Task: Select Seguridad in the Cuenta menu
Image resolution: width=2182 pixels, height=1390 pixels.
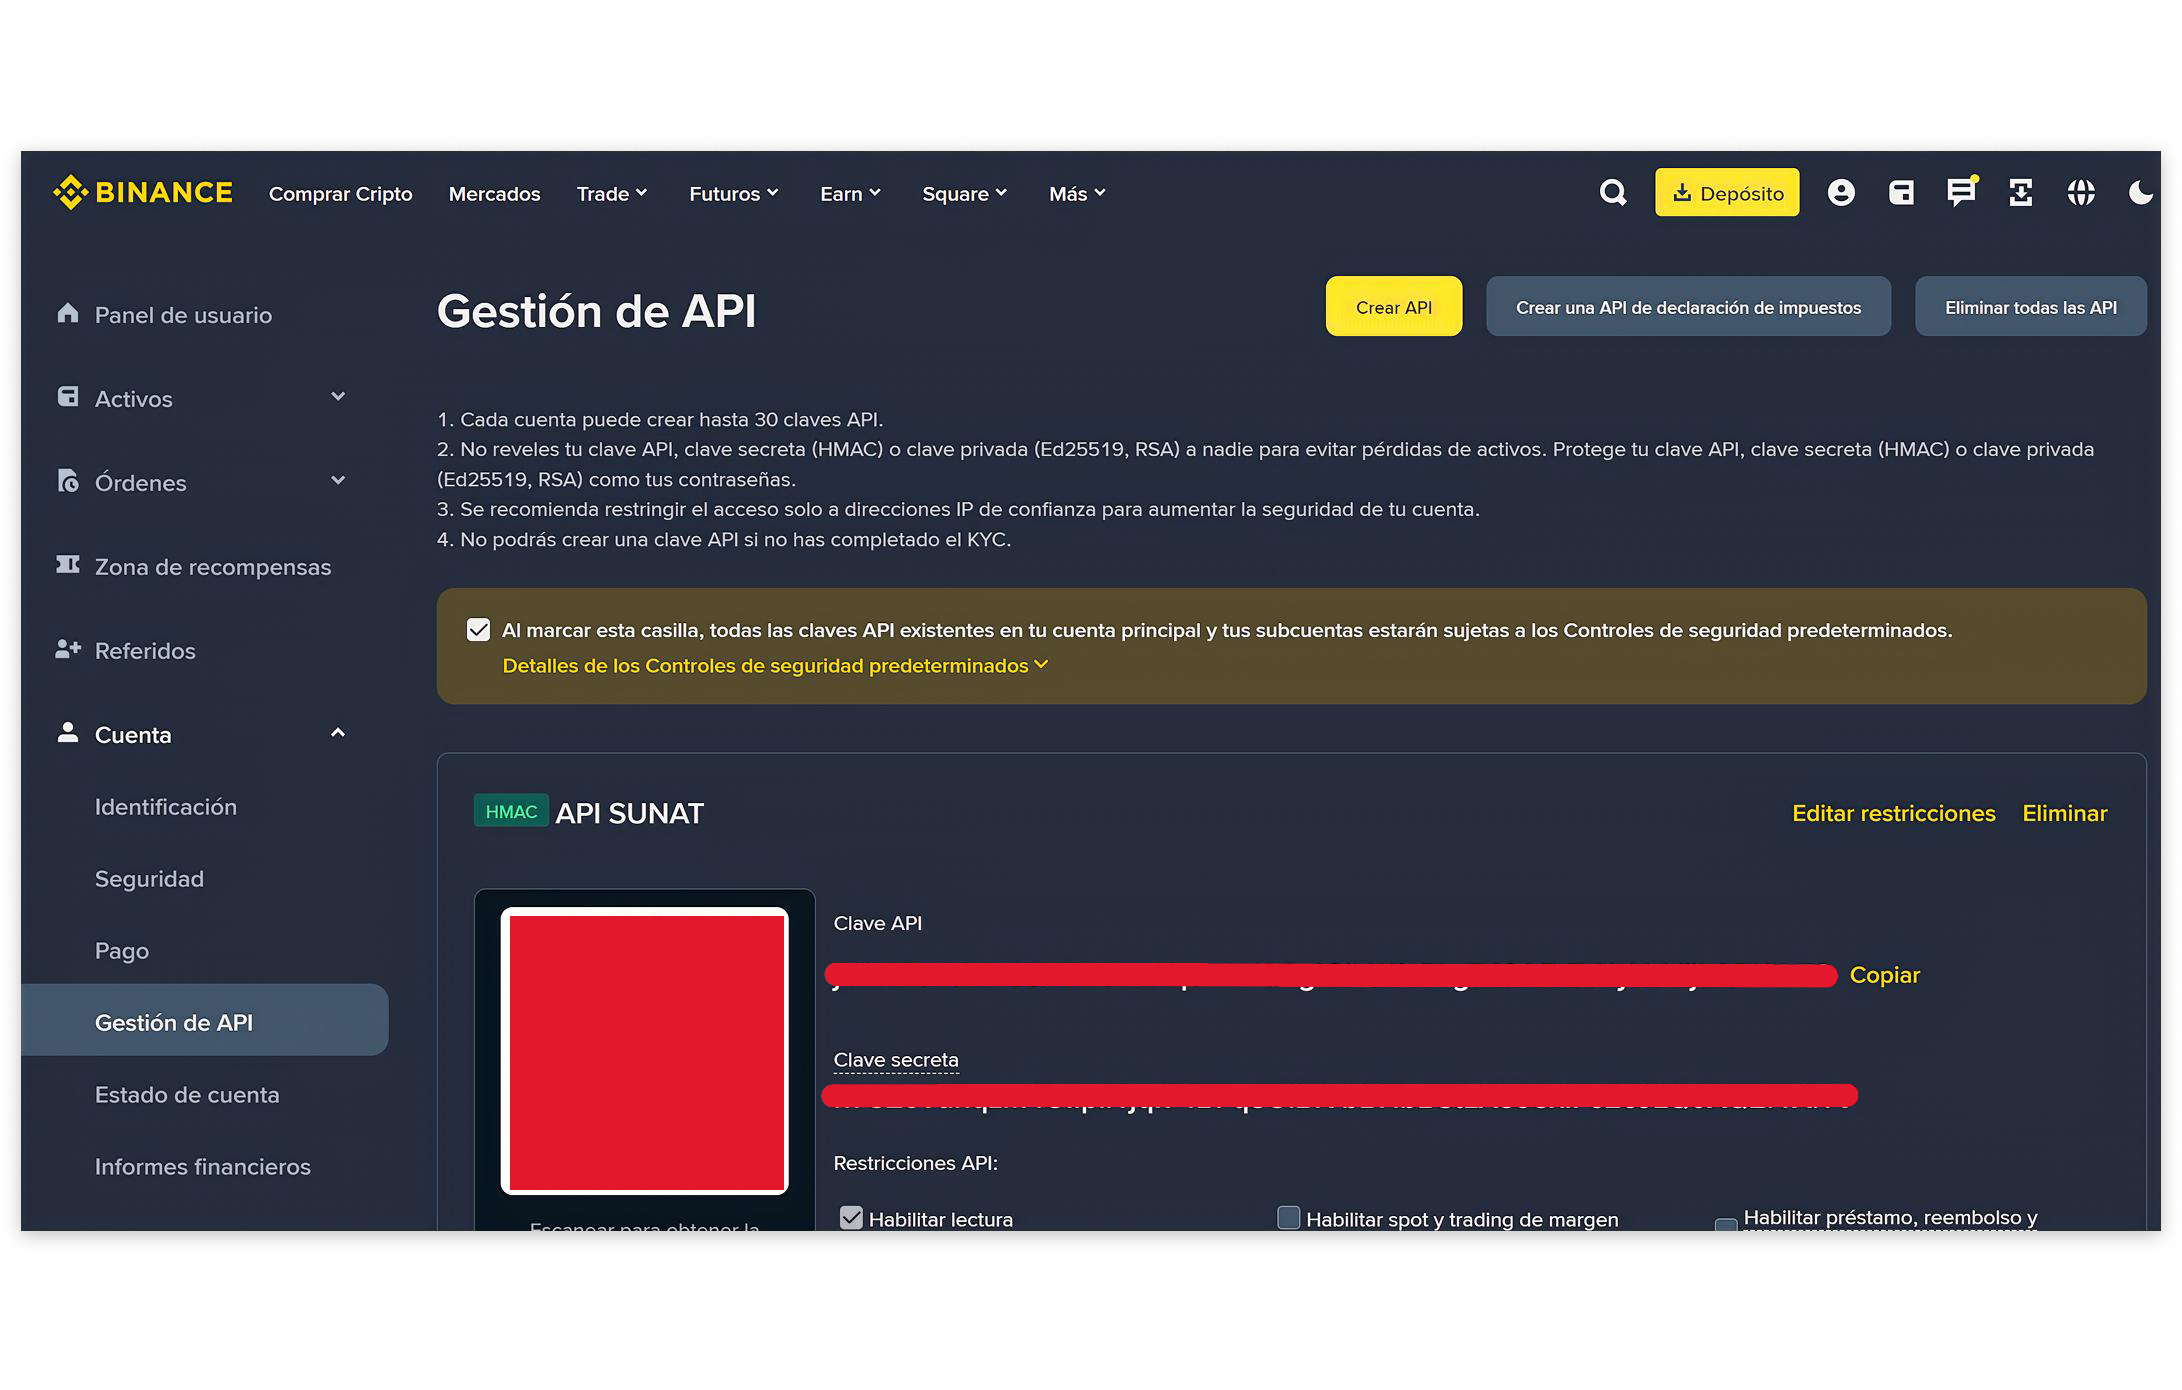Action: 151,879
